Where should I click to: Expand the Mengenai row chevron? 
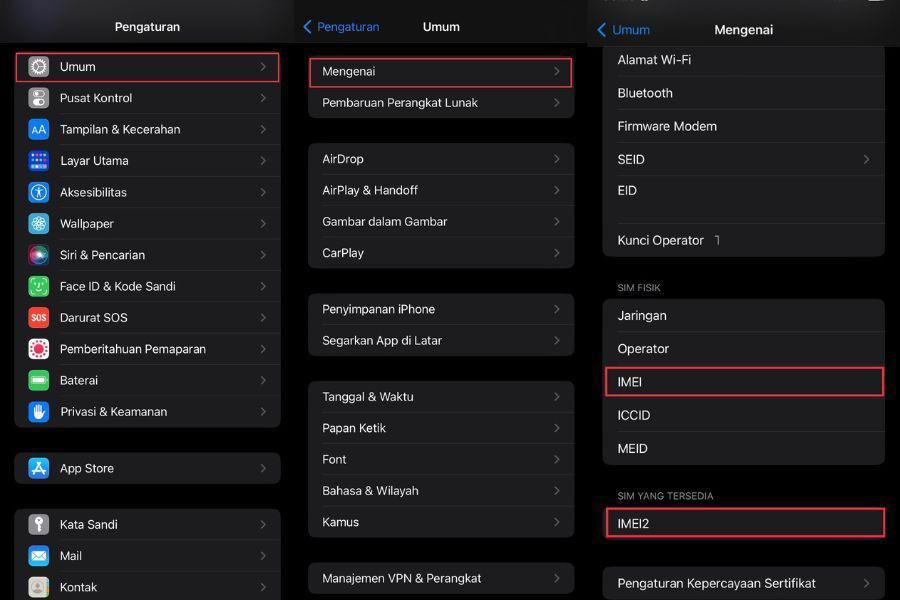coord(556,71)
